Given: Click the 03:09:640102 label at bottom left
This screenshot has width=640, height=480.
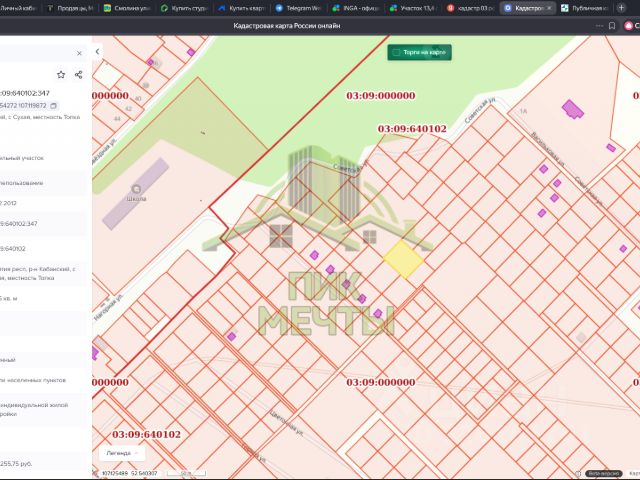Looking at the screenshot, I should (x=146, y=434).
